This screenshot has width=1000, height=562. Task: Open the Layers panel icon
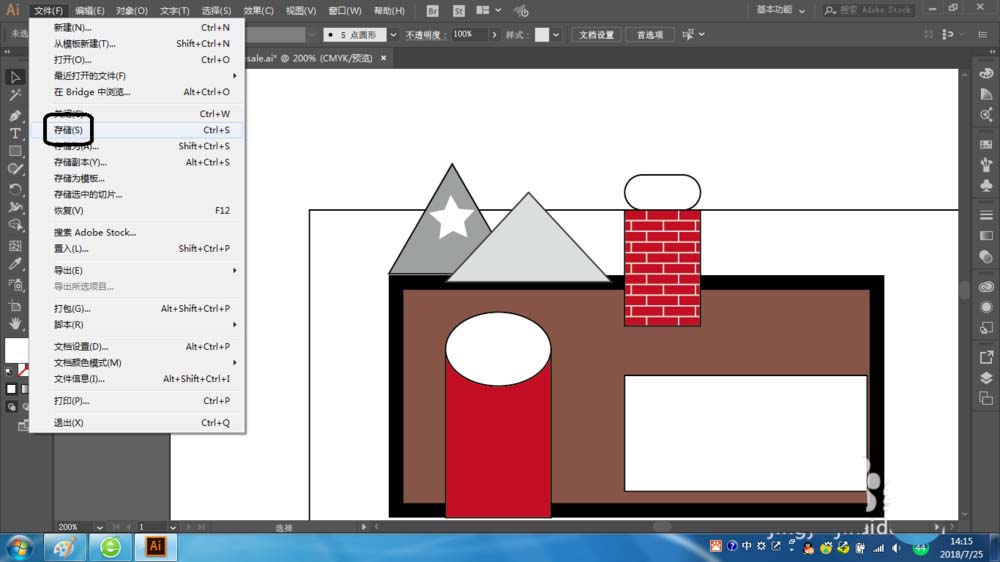pyautogui.click(x=986, y=378)
